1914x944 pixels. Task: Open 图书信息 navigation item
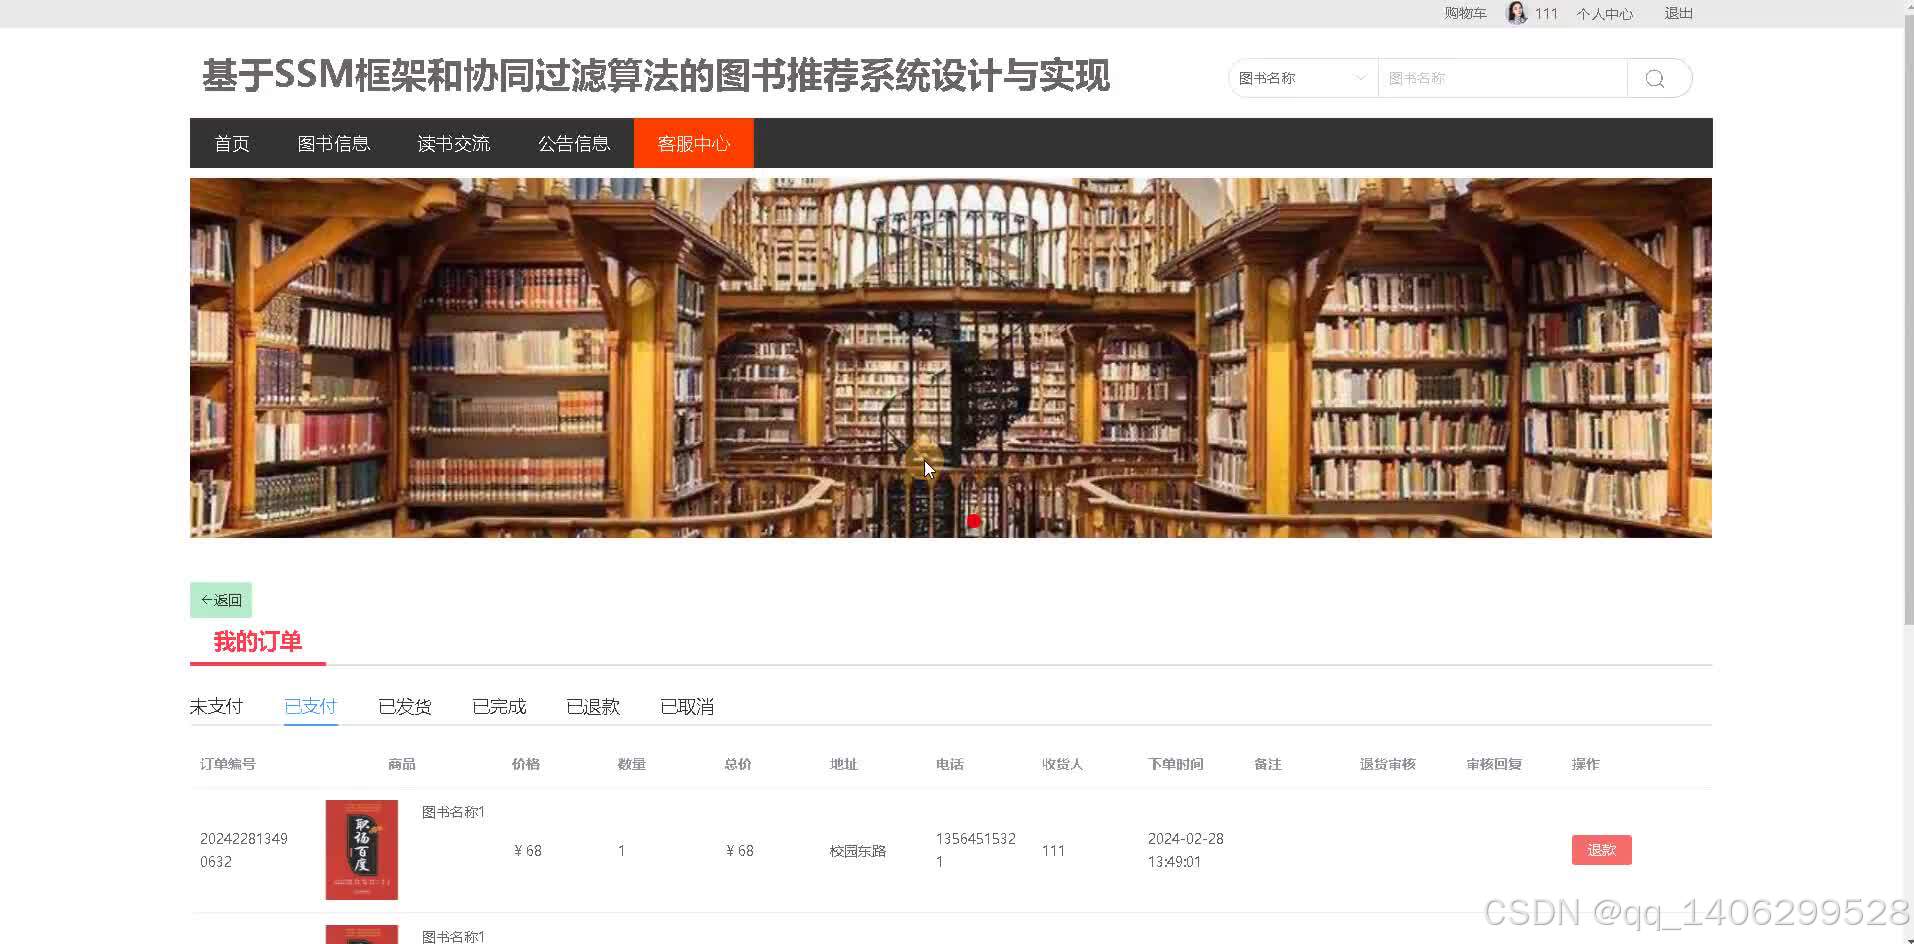click(x=334, y=143)
